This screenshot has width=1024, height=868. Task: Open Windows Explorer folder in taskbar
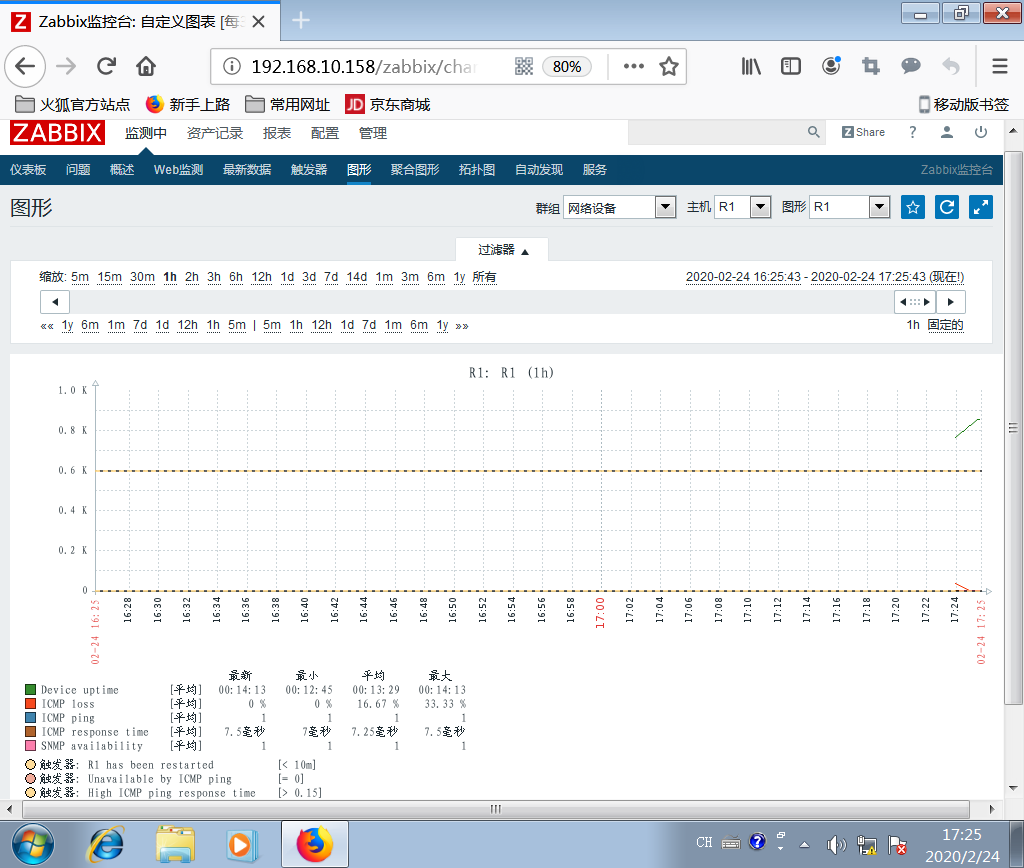[175, 844]
